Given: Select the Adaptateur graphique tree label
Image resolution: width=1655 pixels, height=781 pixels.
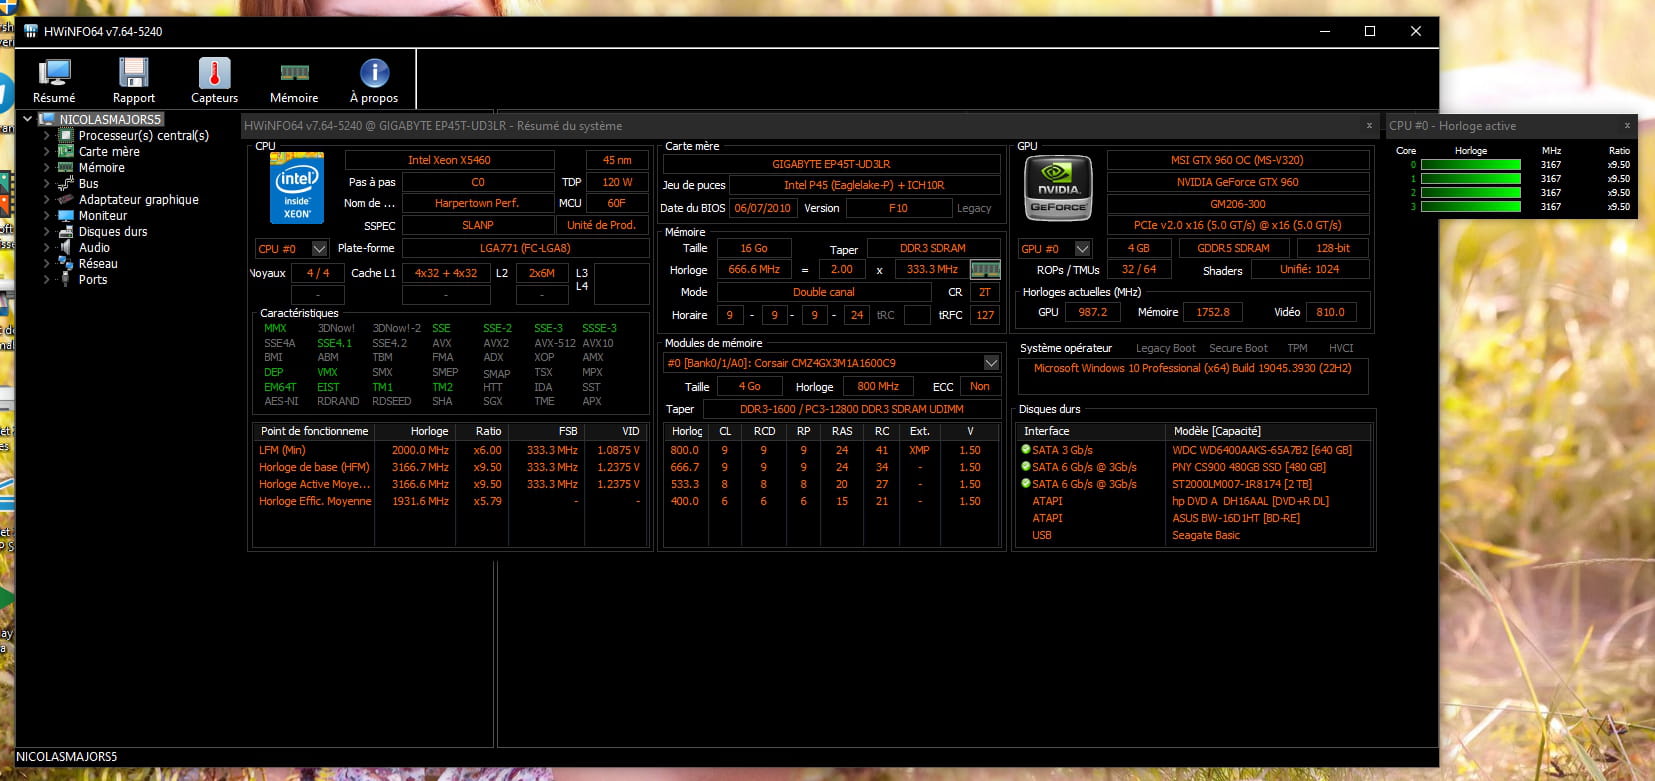Looking at the screenshot, I should point(139,199).
